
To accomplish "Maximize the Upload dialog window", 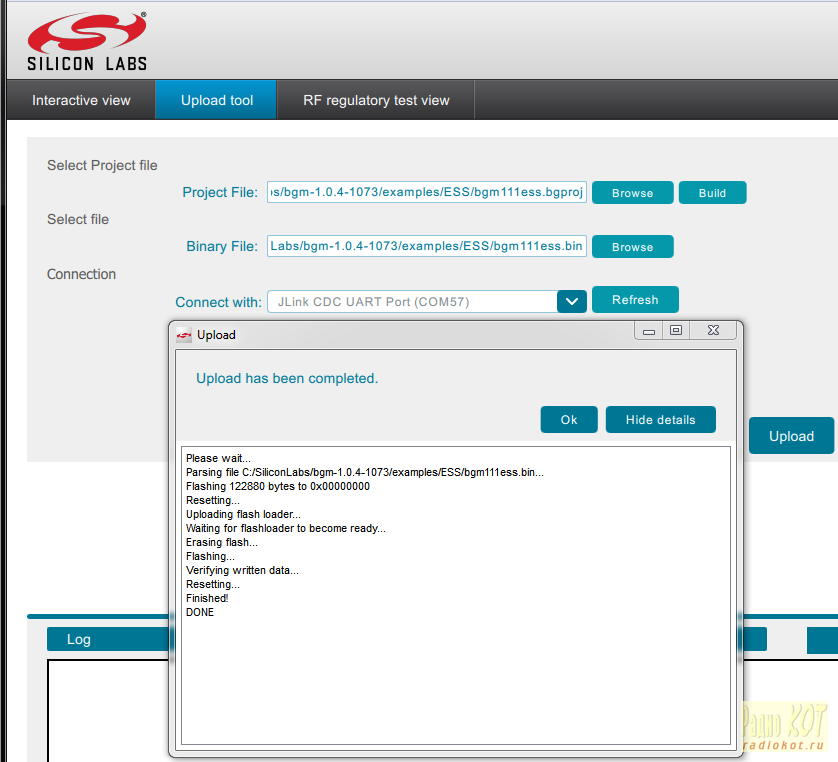I will pyautogui.click(x=676, y=331).
